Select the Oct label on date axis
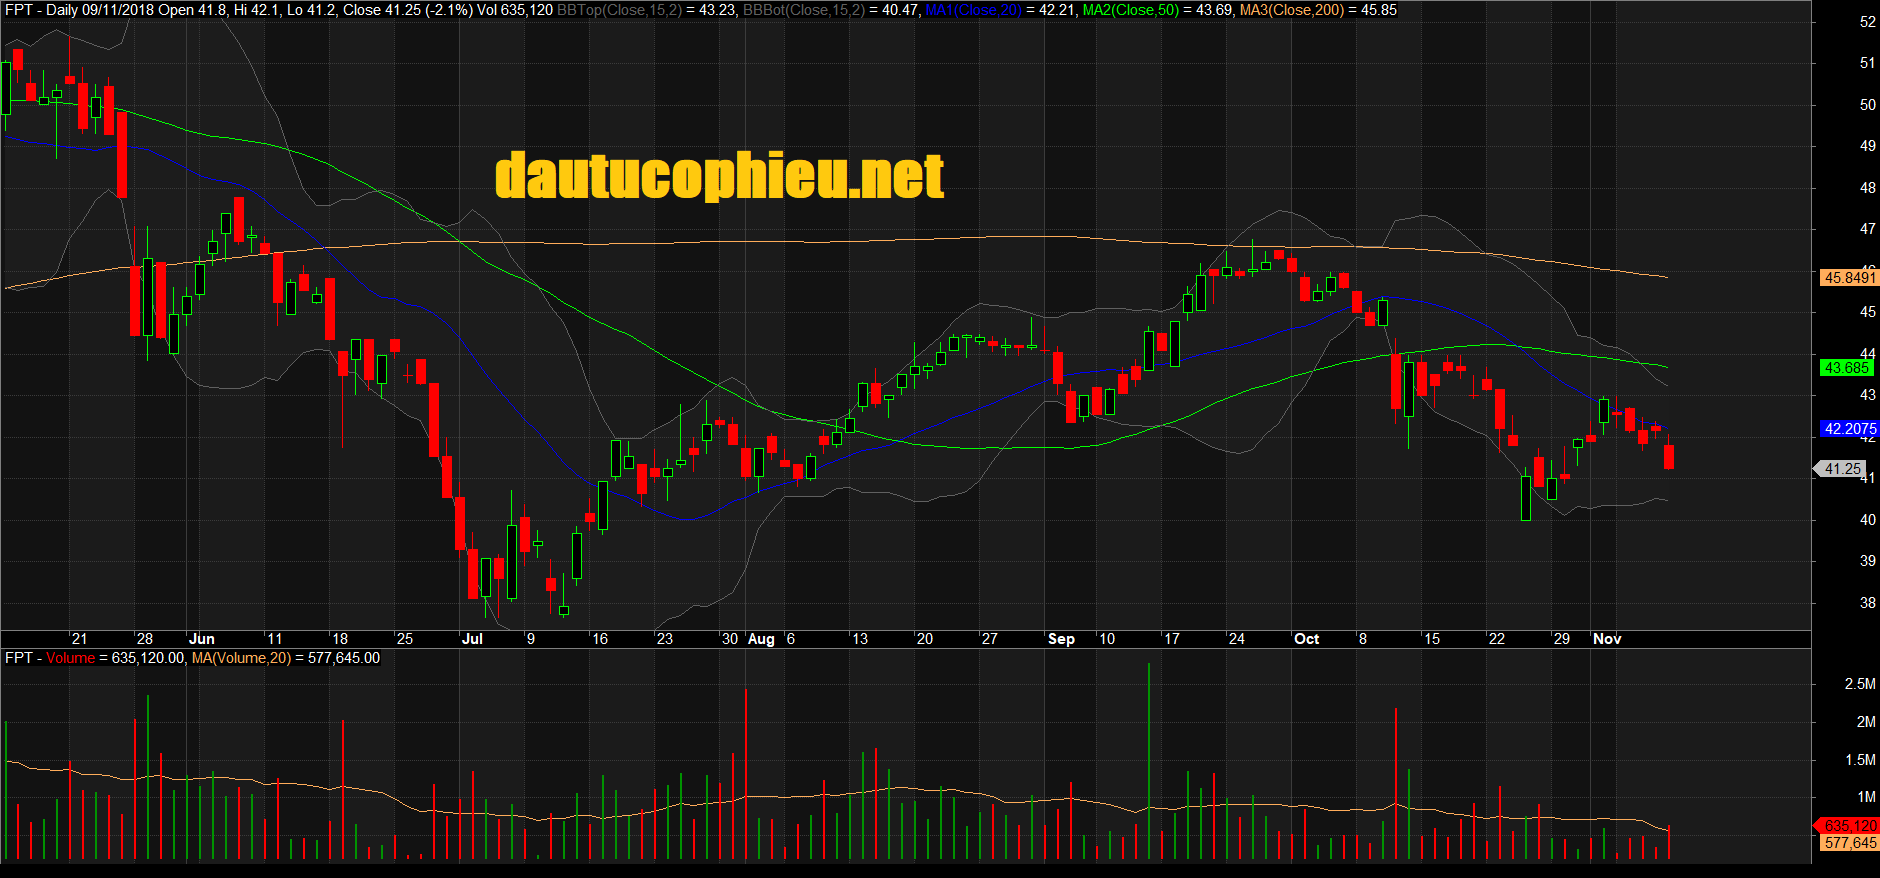 (x=1306, y=639)
